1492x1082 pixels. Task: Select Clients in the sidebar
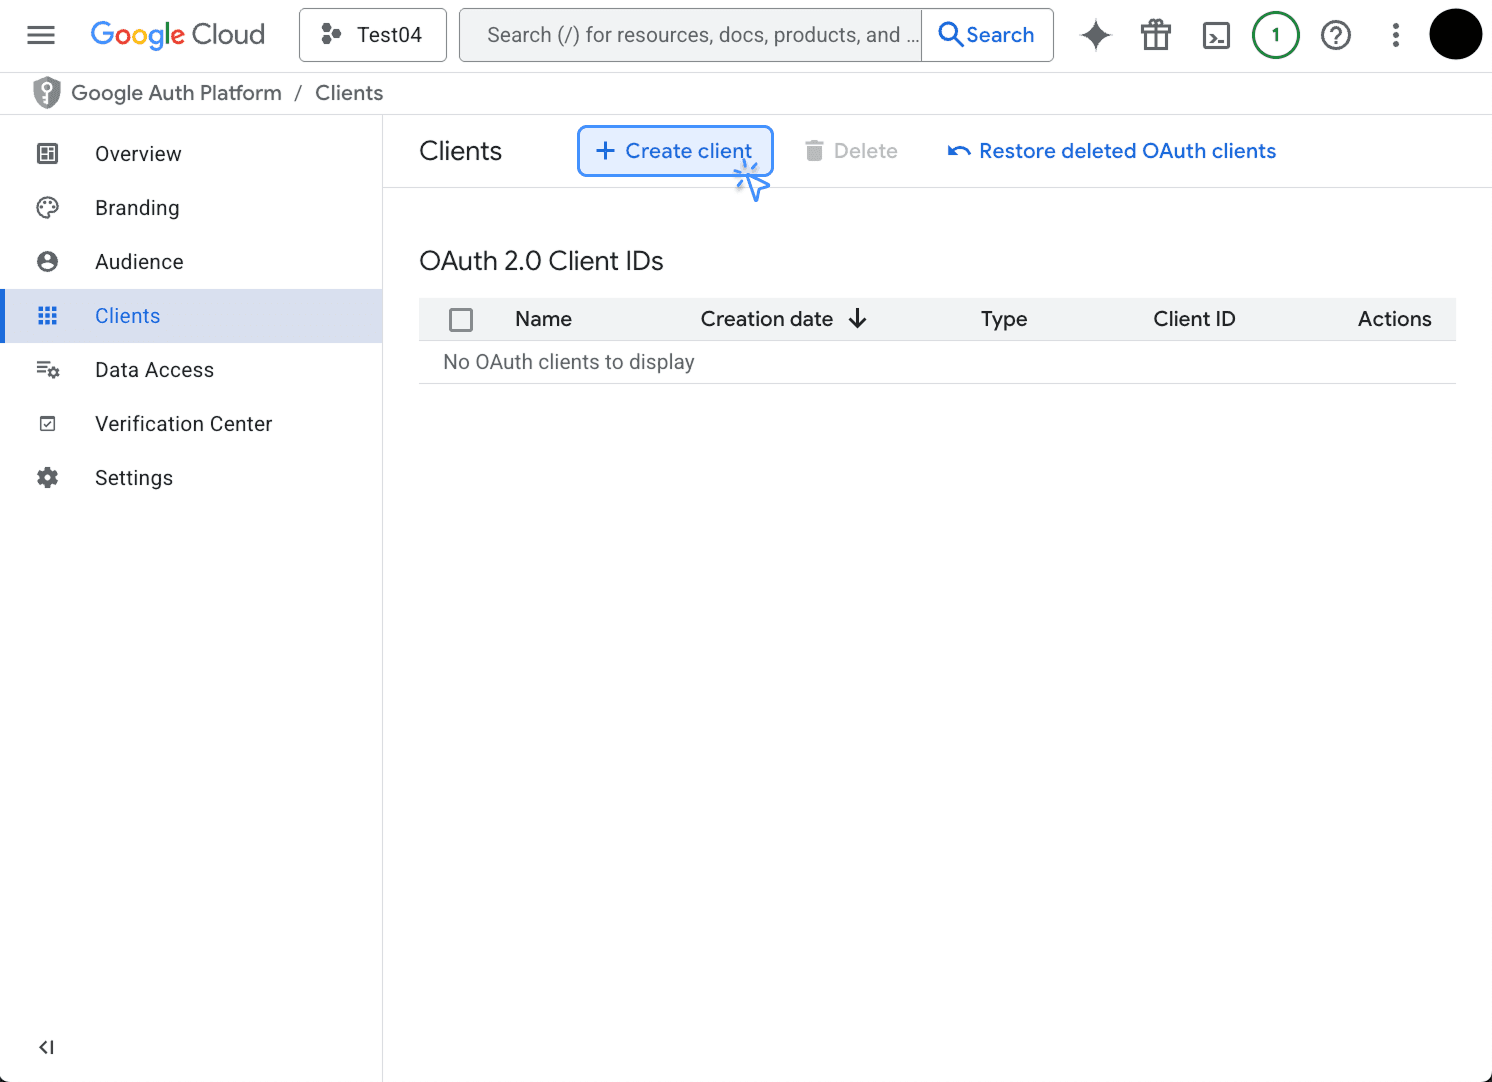(x=192, y=315)
